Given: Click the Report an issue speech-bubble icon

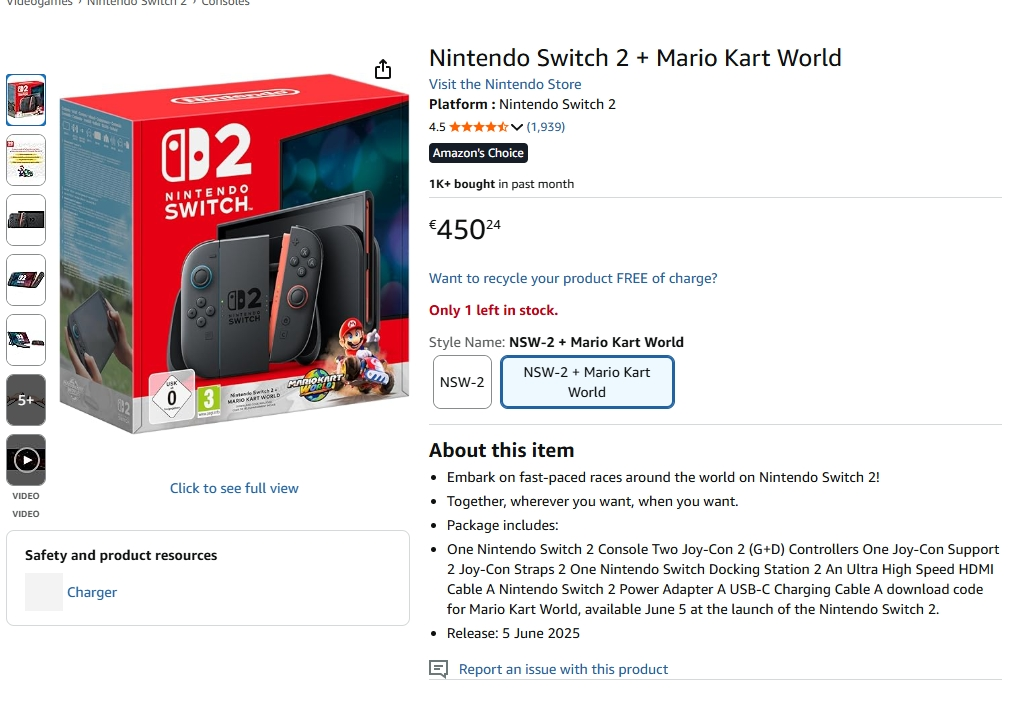Looking at the screenshot, I should 438,669.
